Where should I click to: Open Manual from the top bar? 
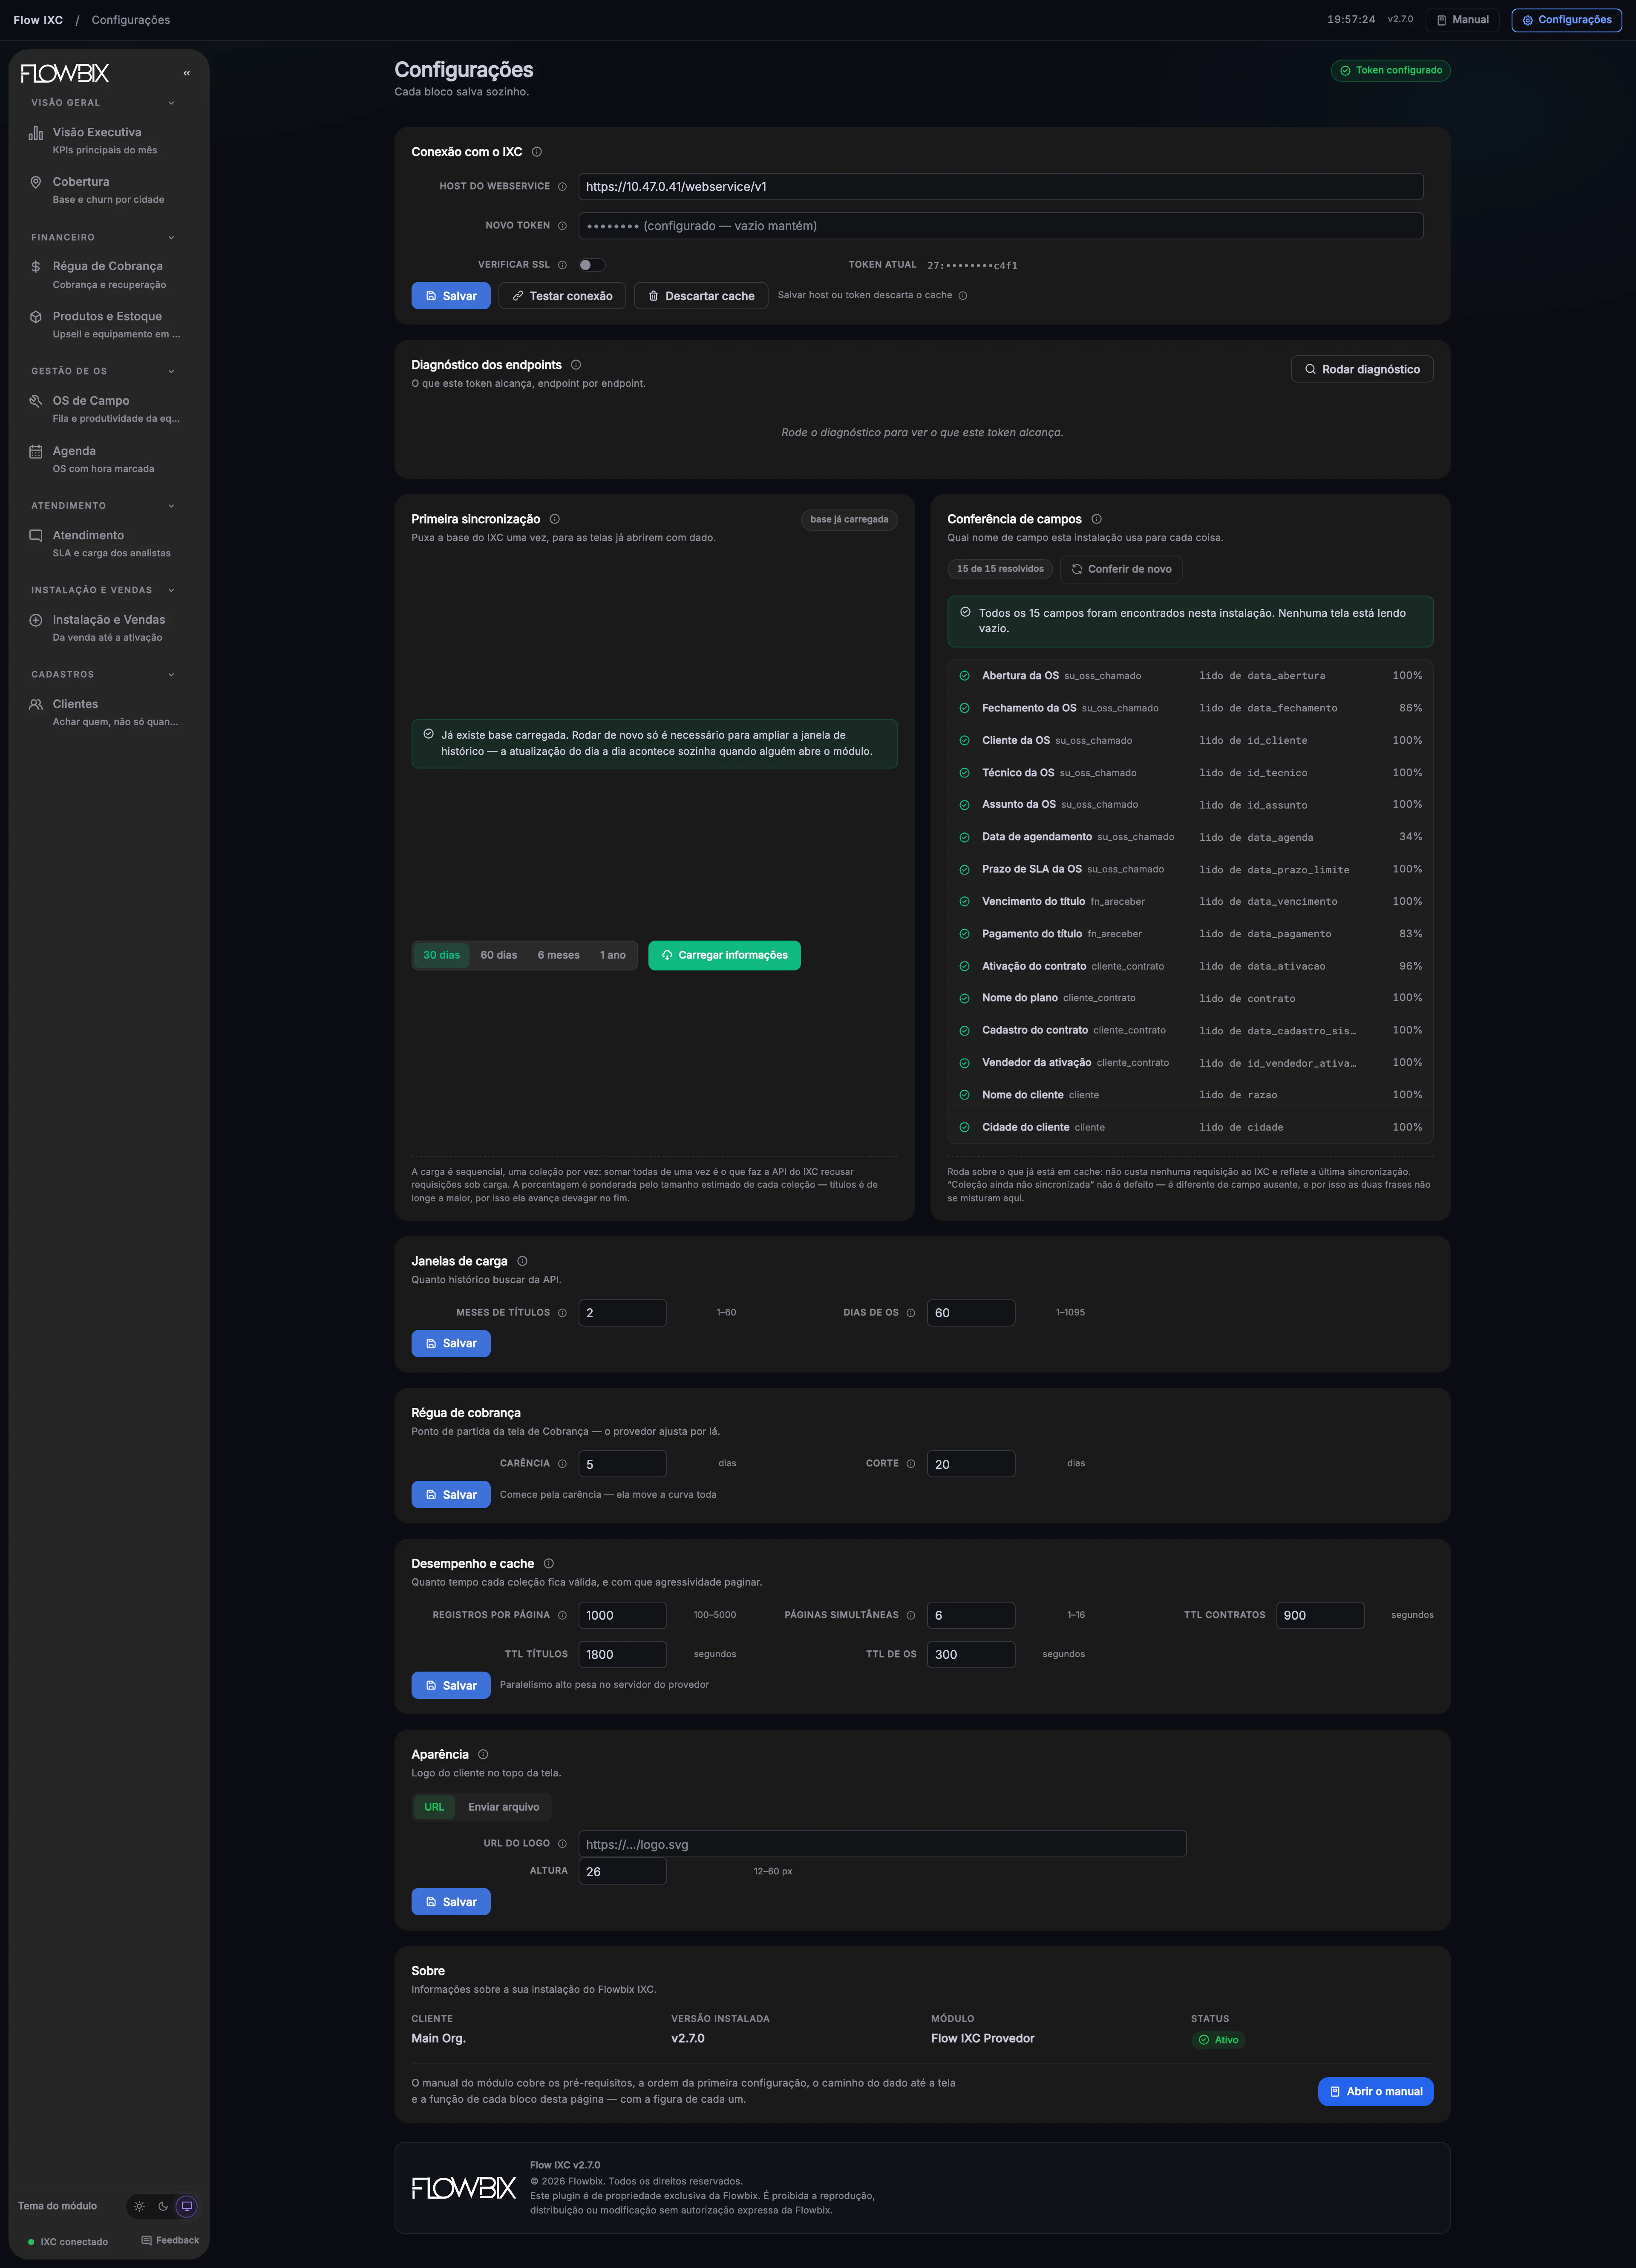1462,20
